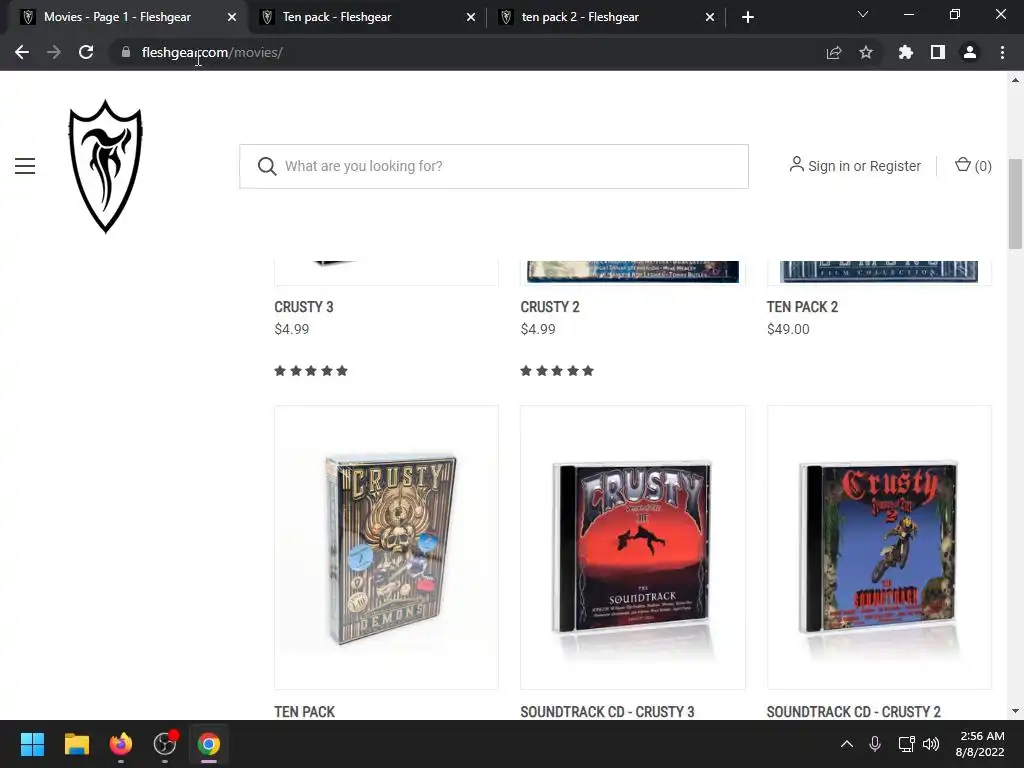Open the clock showing 2:56 AM
The height and width of the screenshot is (768, 1024).
(980, 744)
